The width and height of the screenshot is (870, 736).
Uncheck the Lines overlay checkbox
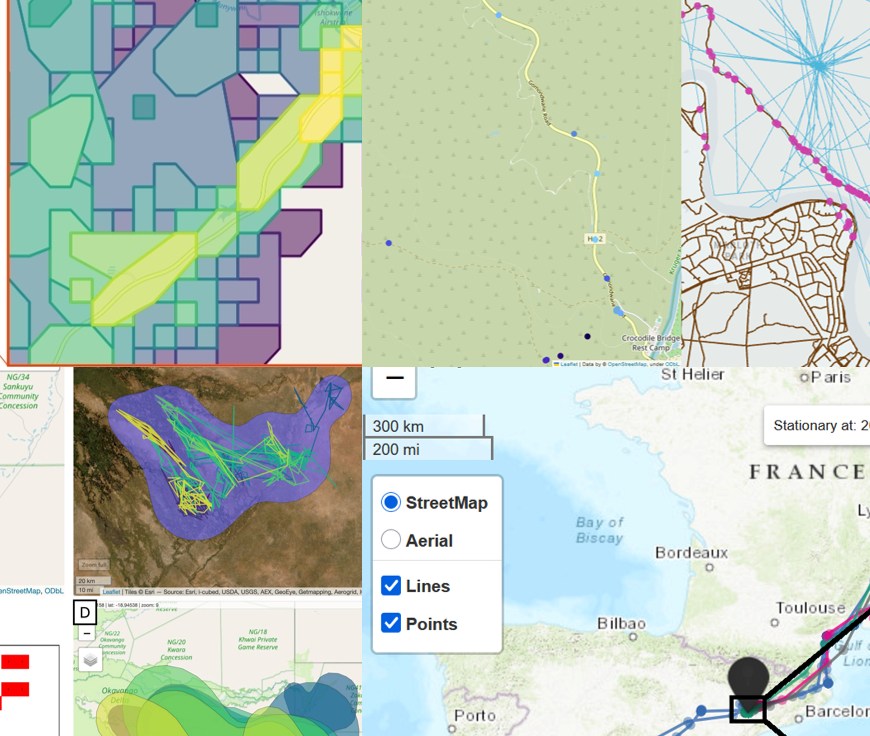pyautogui.click(x=392, y=586)
